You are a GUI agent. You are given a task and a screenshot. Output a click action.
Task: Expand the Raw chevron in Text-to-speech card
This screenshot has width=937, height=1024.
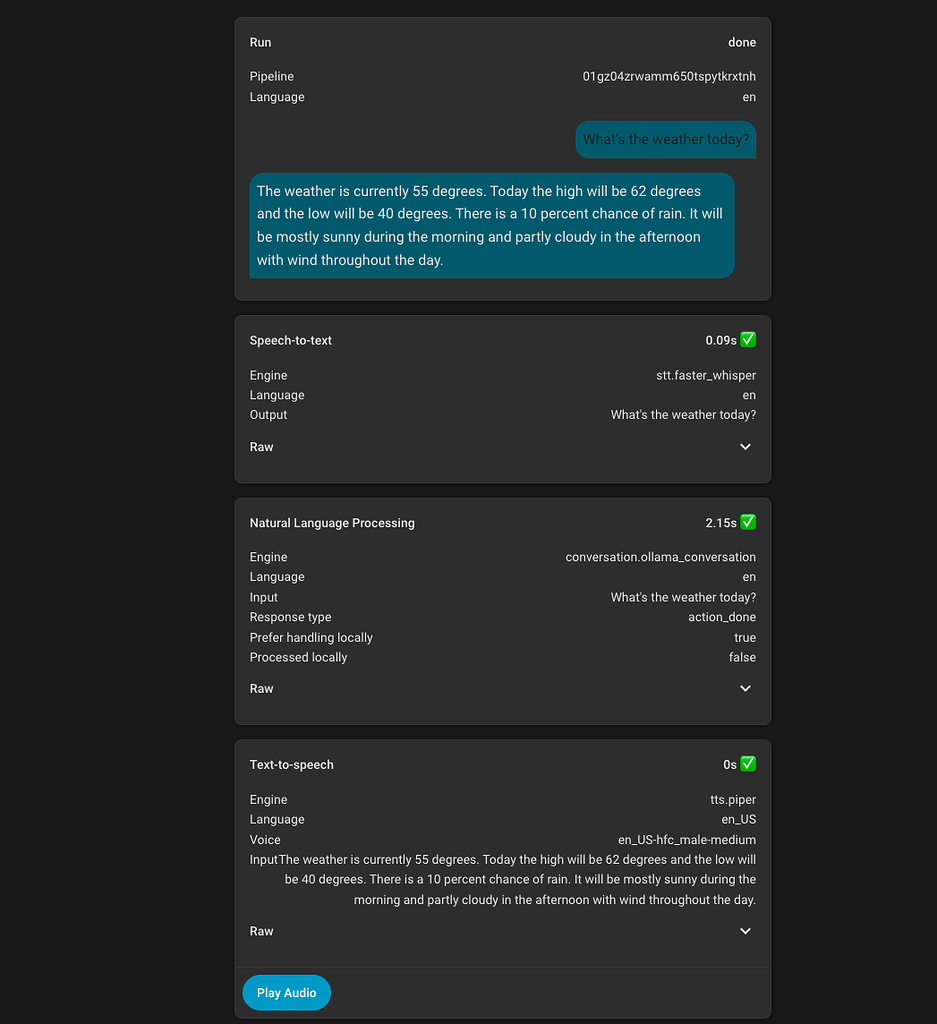tap(745, 931)
